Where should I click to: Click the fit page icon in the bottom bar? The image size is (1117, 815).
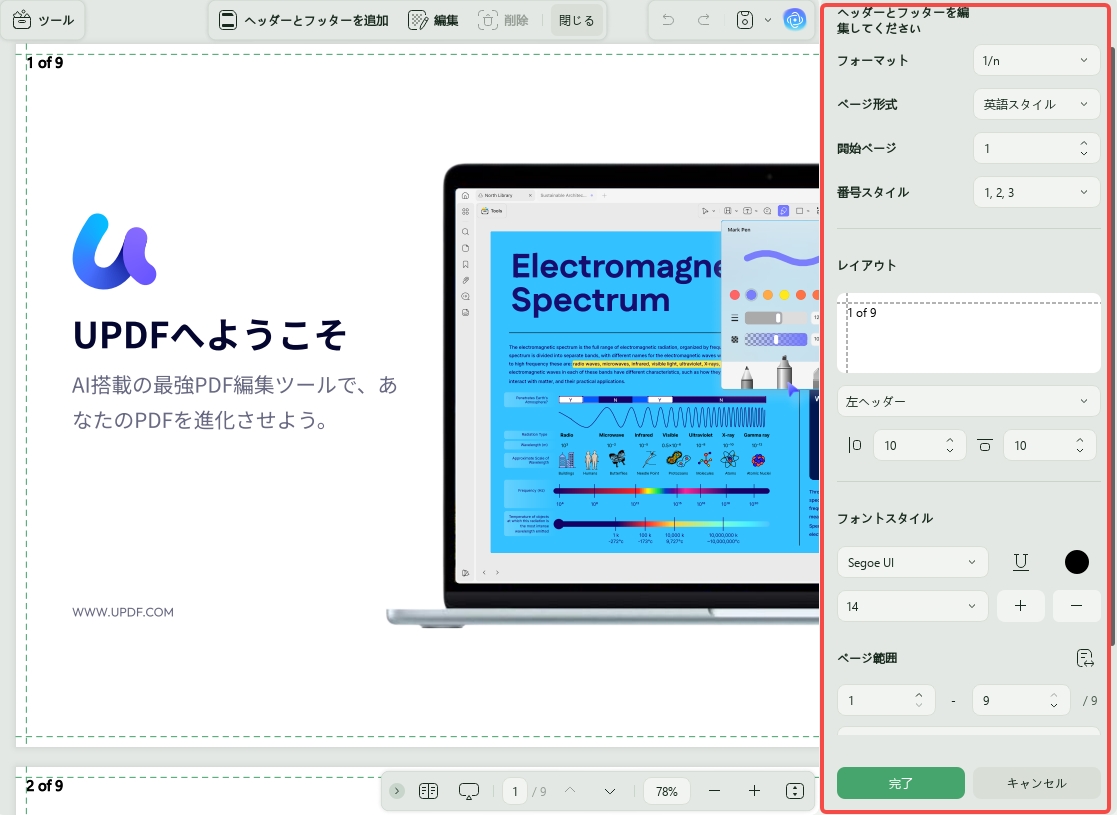click(794, 791)
